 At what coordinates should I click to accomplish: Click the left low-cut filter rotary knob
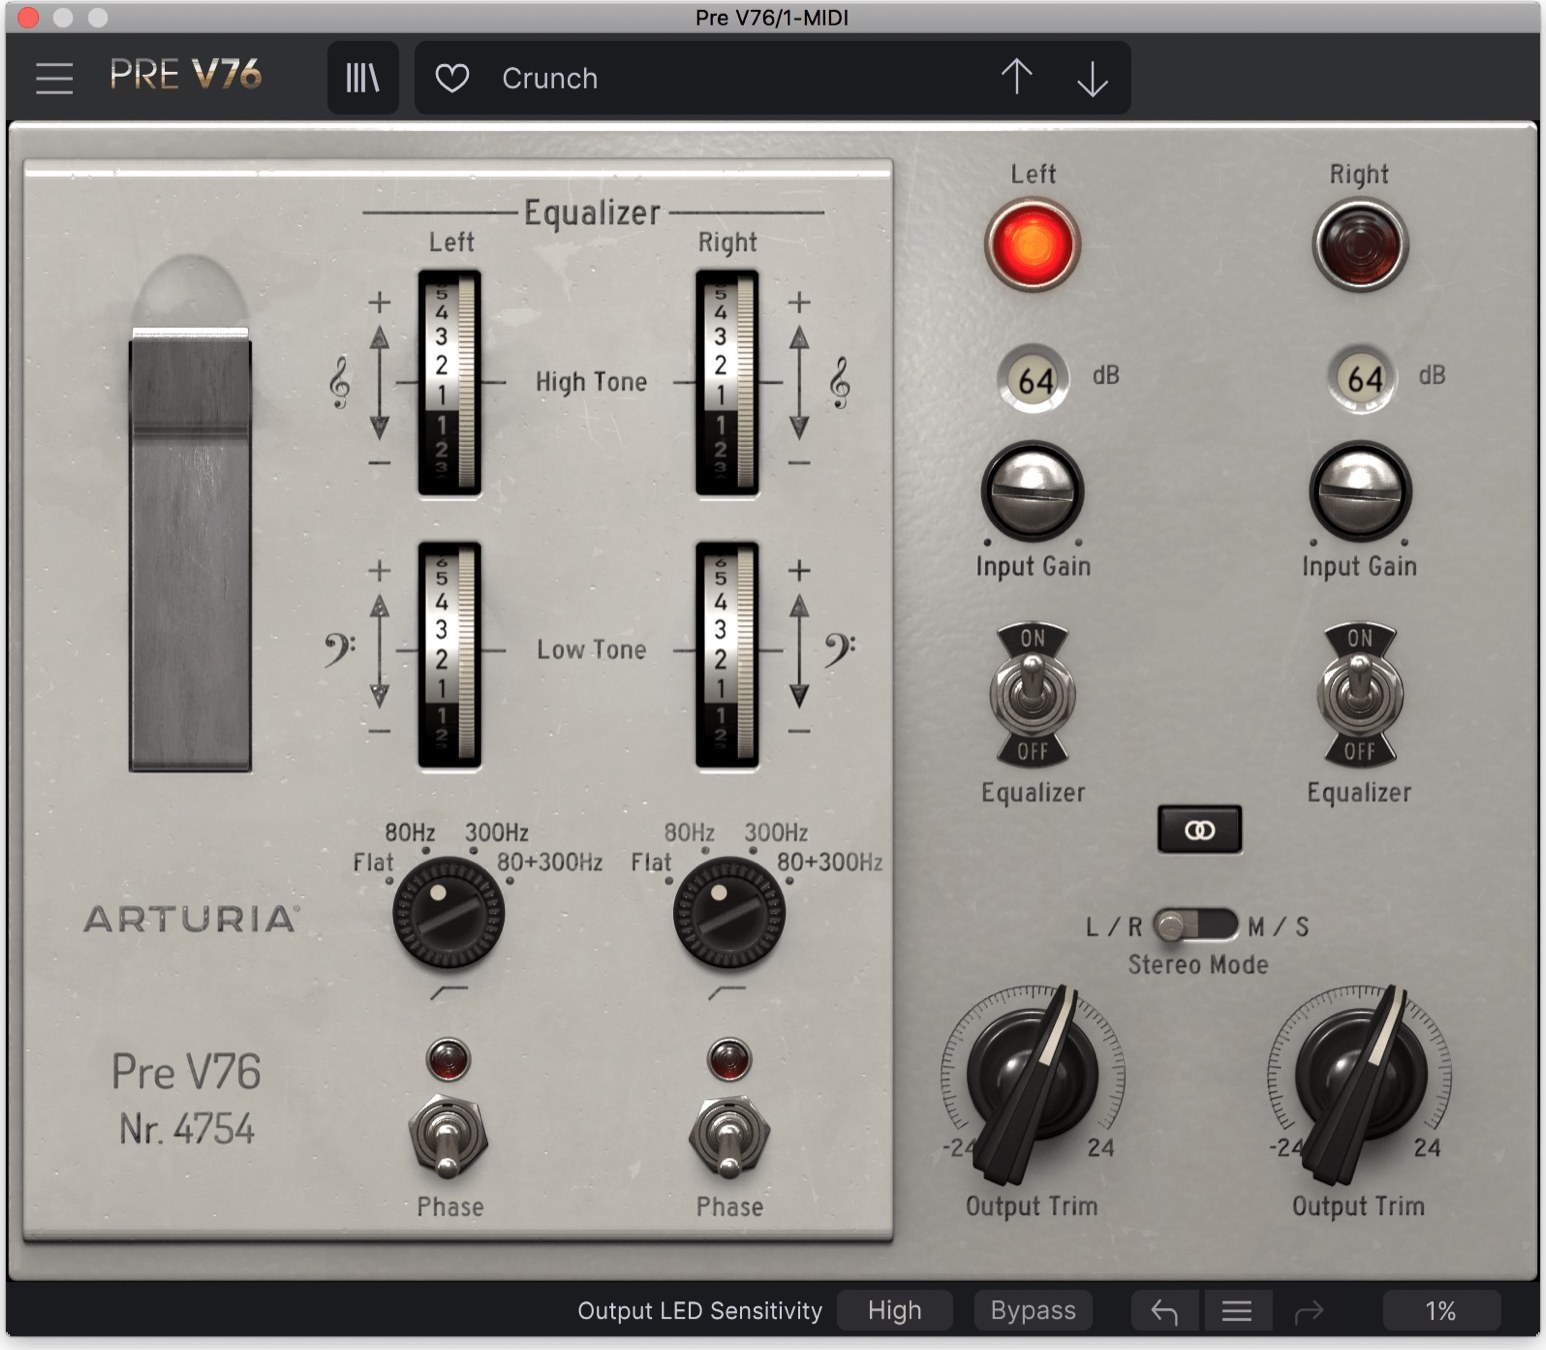tap(448, 913)
